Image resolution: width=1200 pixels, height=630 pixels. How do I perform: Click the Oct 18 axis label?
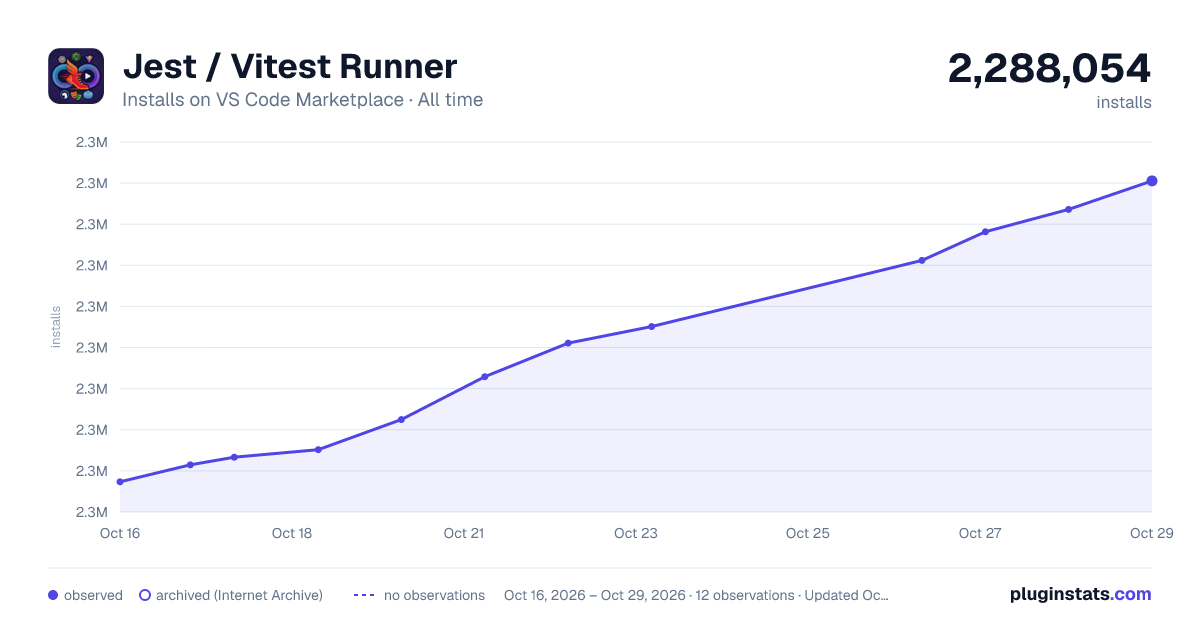tap(292, 533)
